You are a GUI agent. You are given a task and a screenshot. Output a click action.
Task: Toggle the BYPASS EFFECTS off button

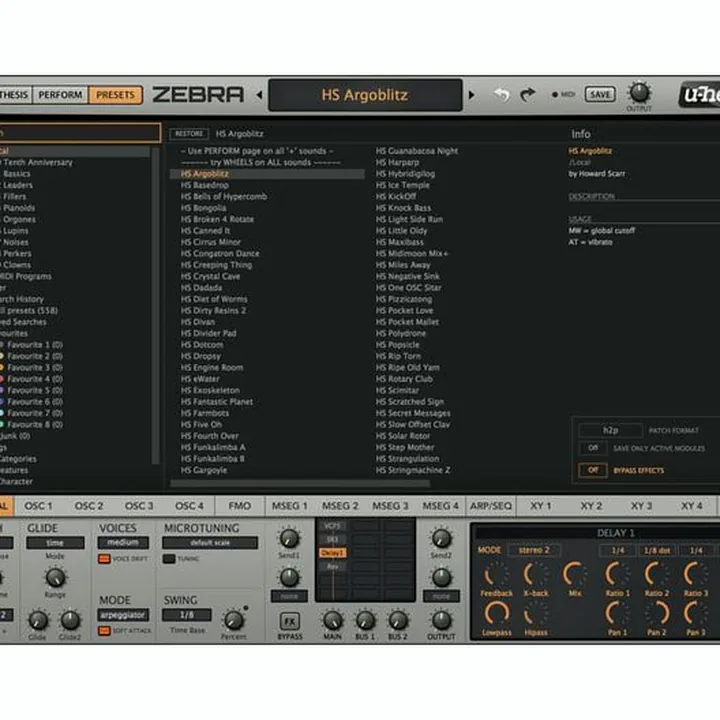[x=593, y=470]
